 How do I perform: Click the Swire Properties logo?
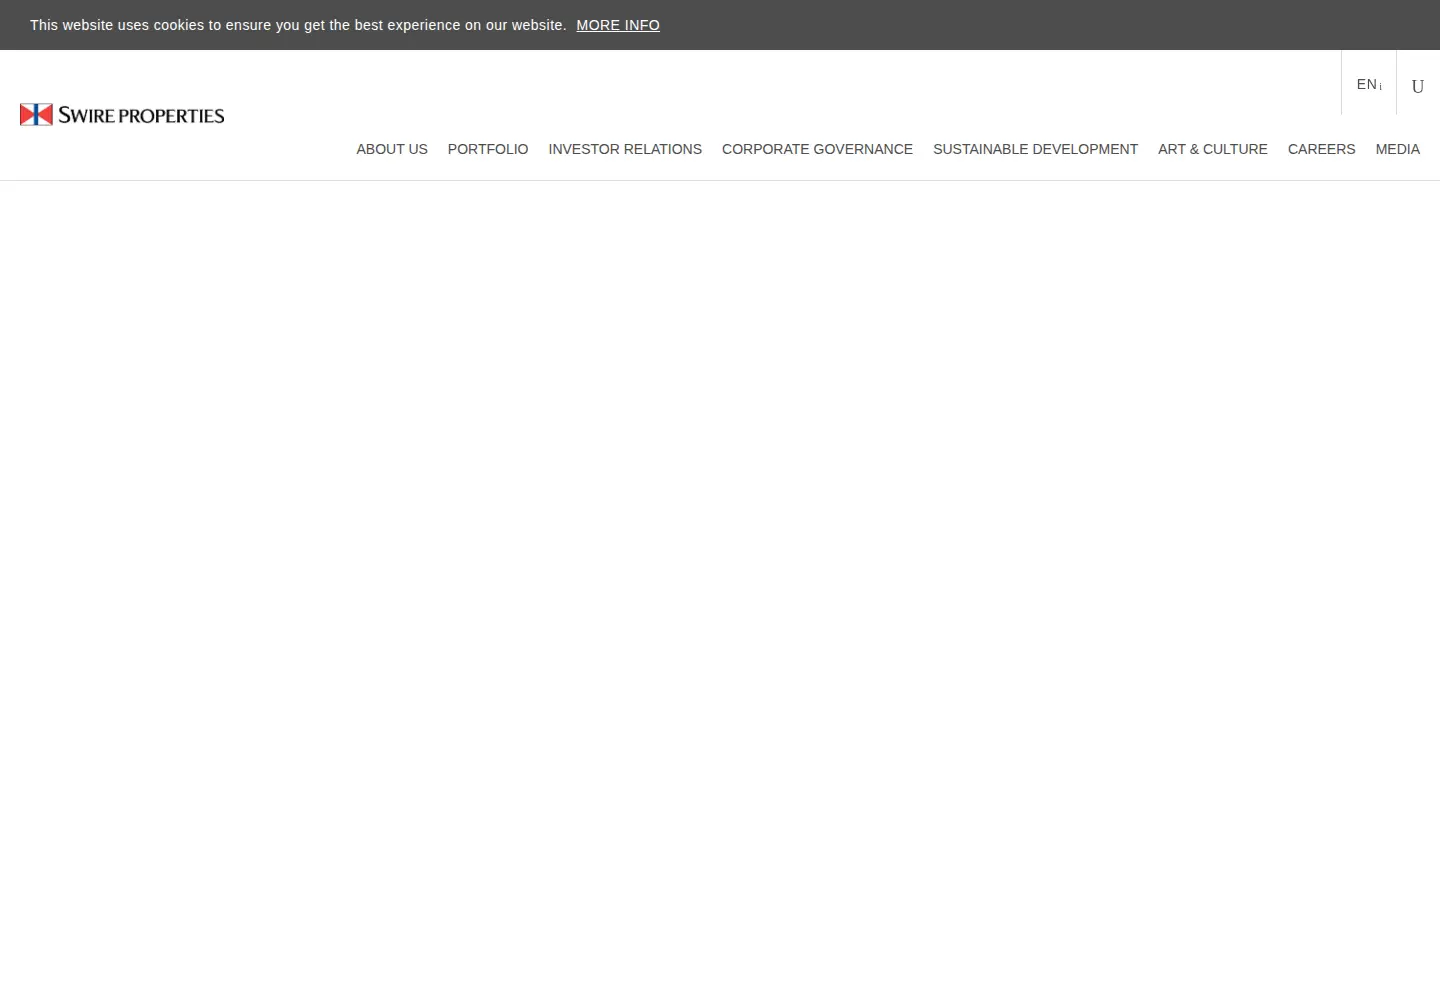click(122, 115)
